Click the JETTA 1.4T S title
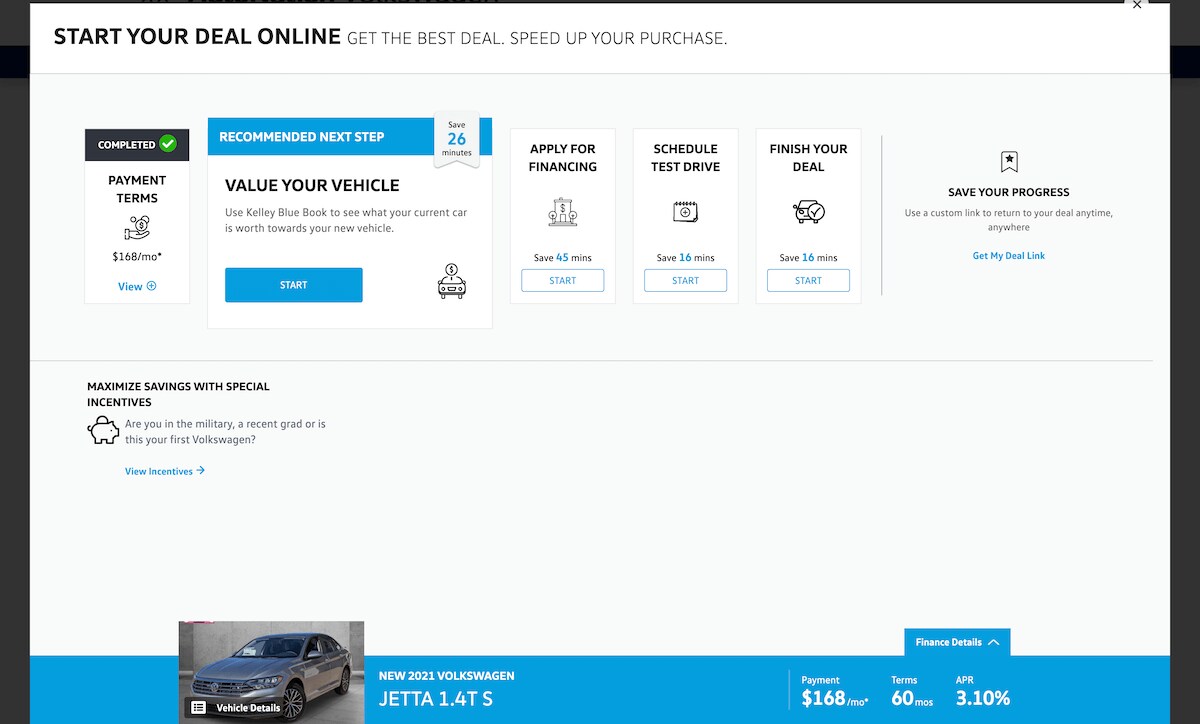 [436, 699]
